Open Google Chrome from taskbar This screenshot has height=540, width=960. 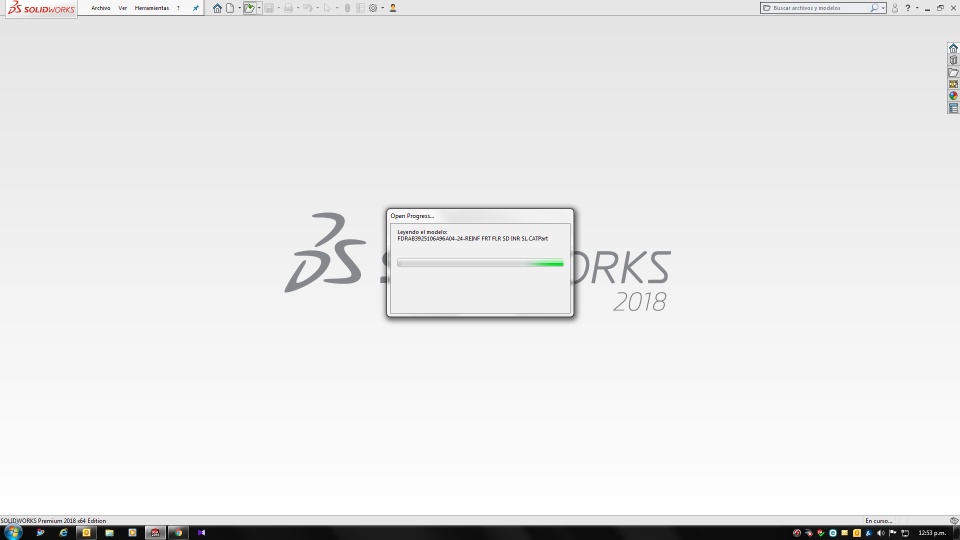(178, 533)
